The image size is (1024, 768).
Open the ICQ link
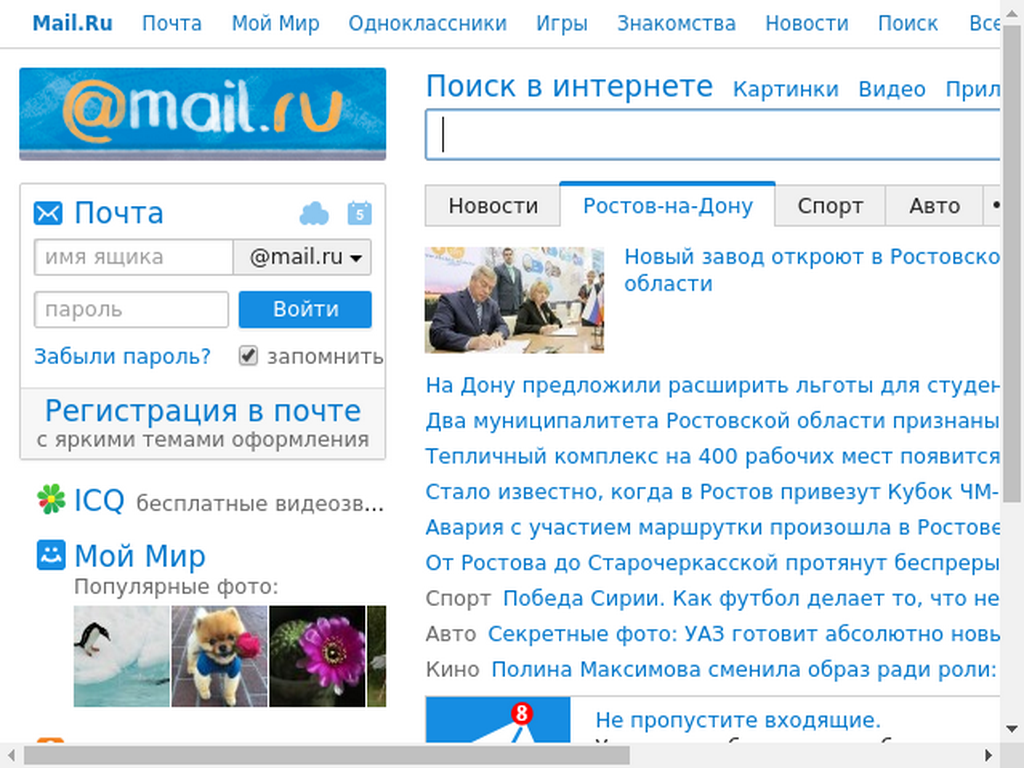[x=99, y=501]
